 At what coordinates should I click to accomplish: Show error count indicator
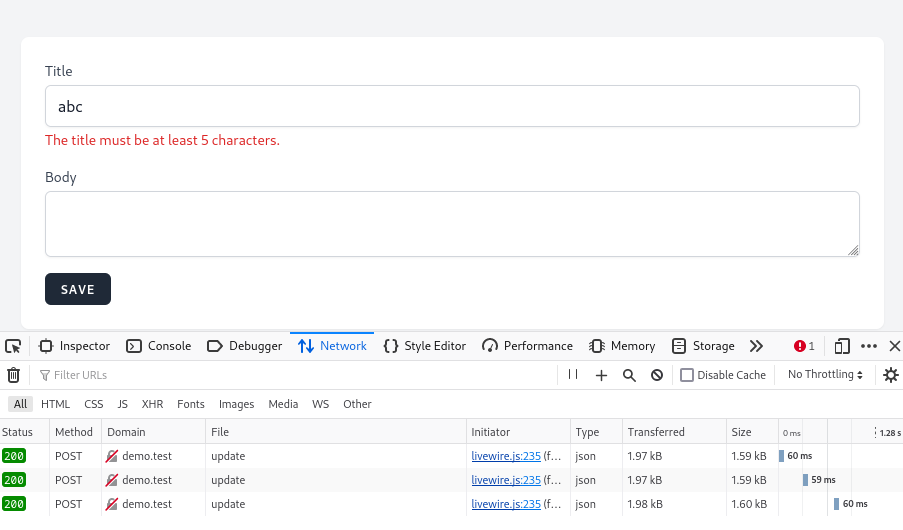(804, 346)
